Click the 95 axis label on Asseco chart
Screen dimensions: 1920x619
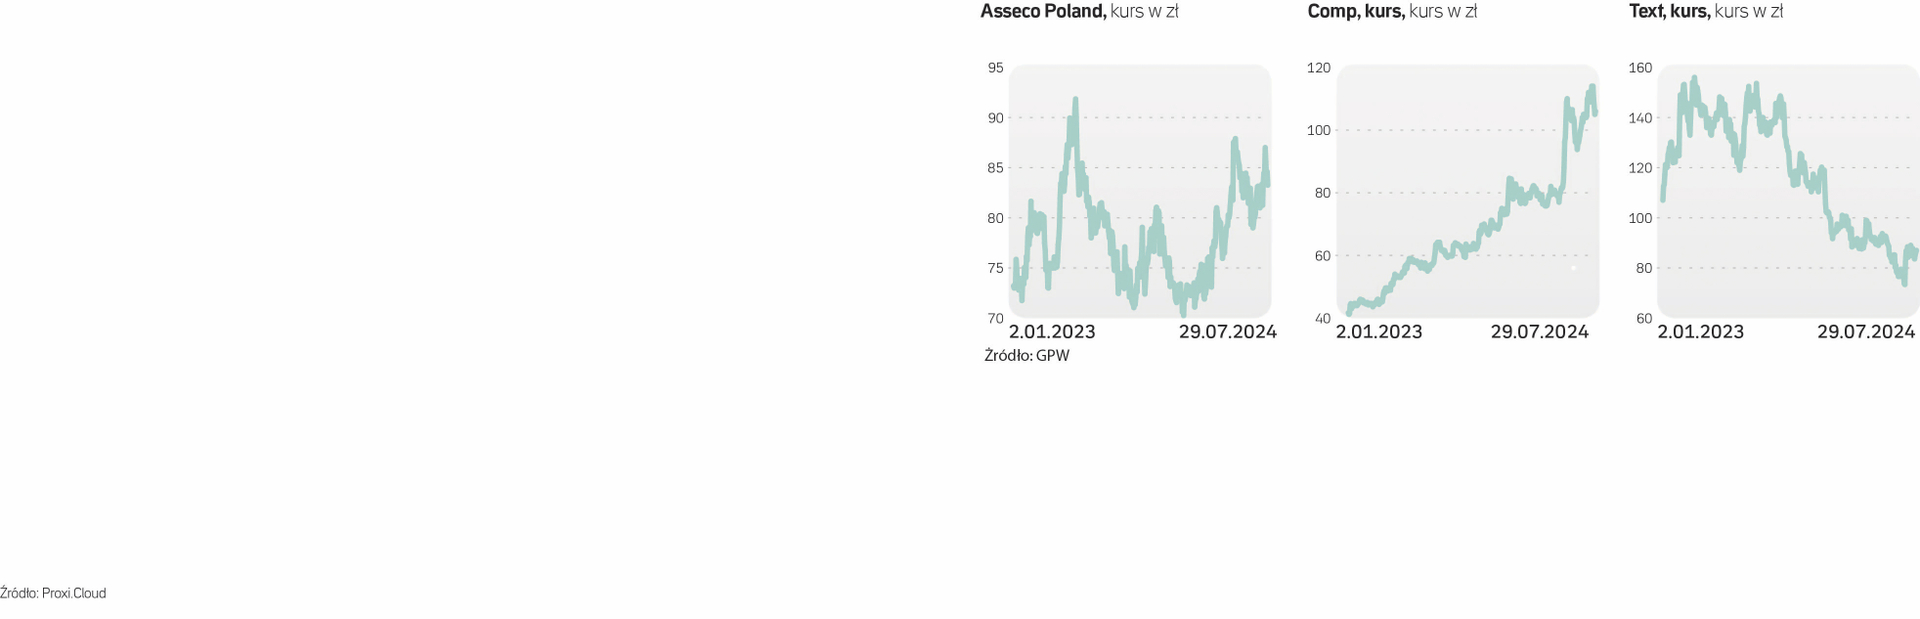(995, 68)
